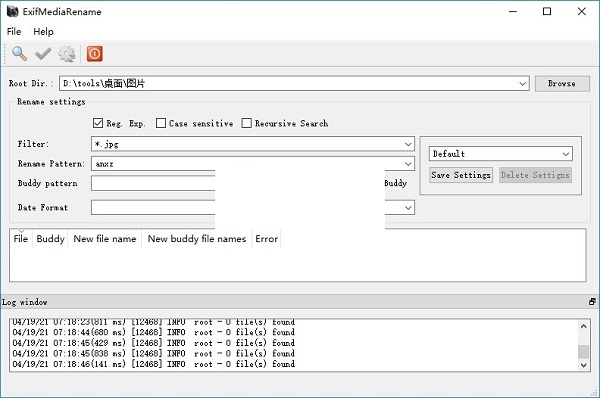The image size is (600, 398).
Task: Click the log window scrollbar thumb
Action: pos(583,351)
